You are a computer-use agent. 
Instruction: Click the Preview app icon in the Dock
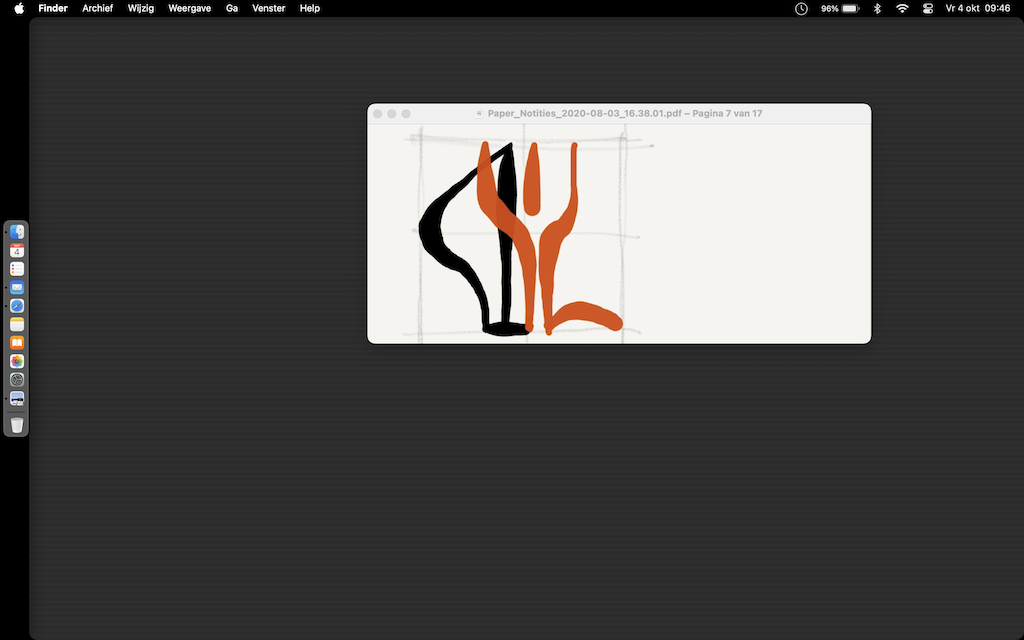[17, 398]
